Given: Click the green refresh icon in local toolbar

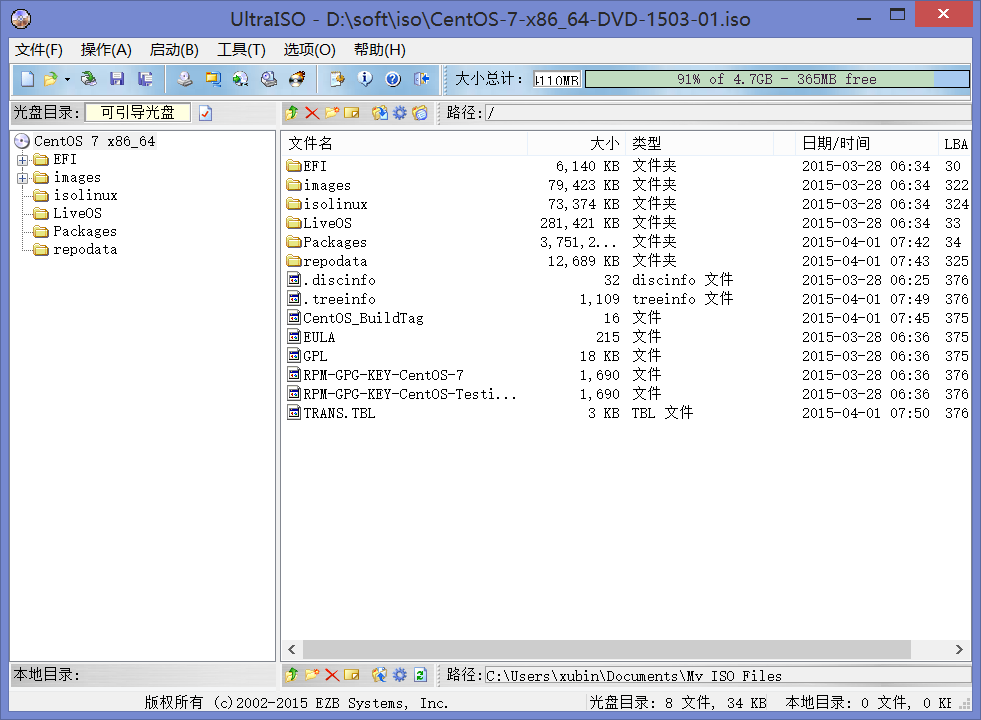Looking at the screenshot, I should coord(420,675).
